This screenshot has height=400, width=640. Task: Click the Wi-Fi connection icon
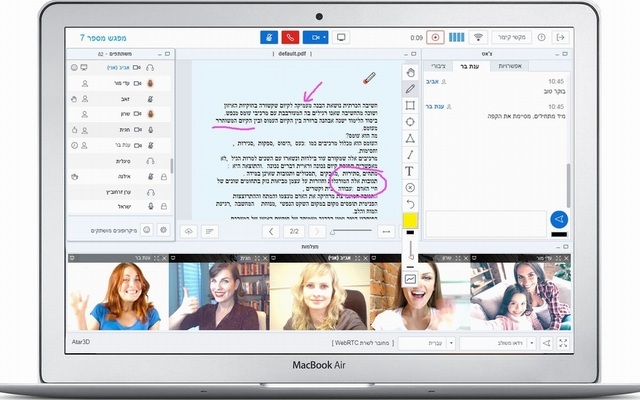pos(478,38)
